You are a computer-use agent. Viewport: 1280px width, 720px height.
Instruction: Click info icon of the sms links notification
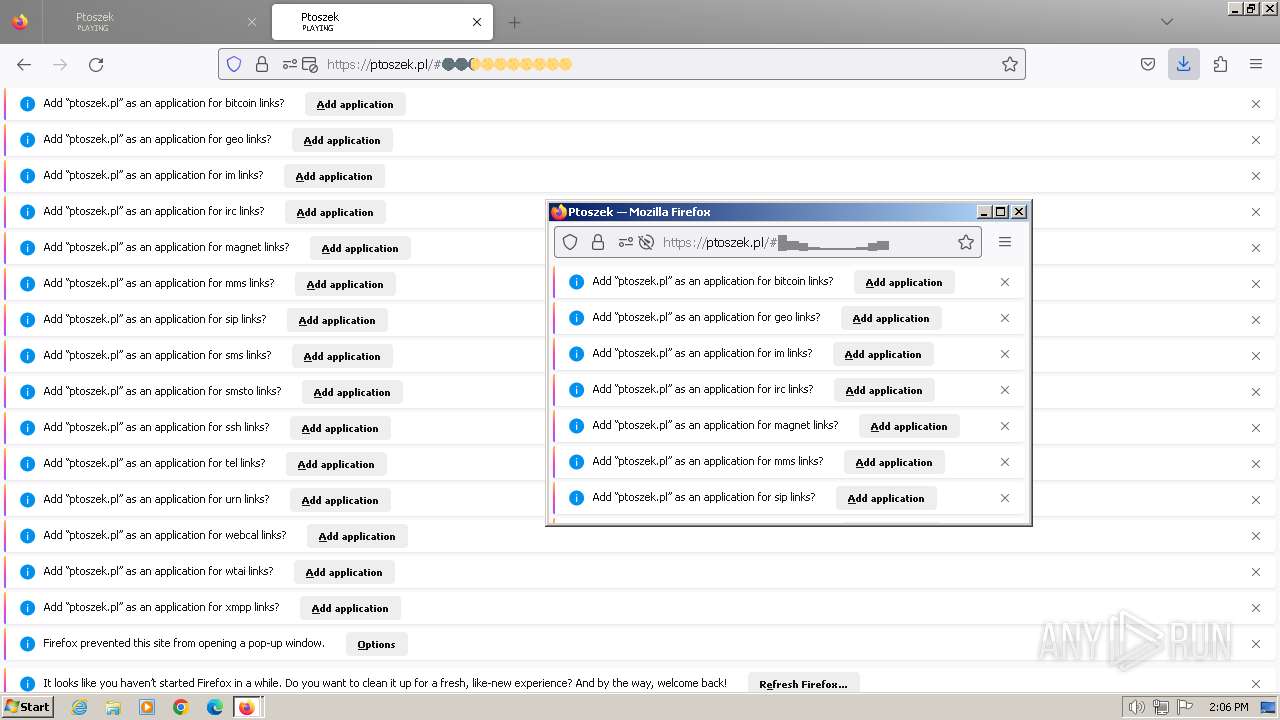coord(27,356)
